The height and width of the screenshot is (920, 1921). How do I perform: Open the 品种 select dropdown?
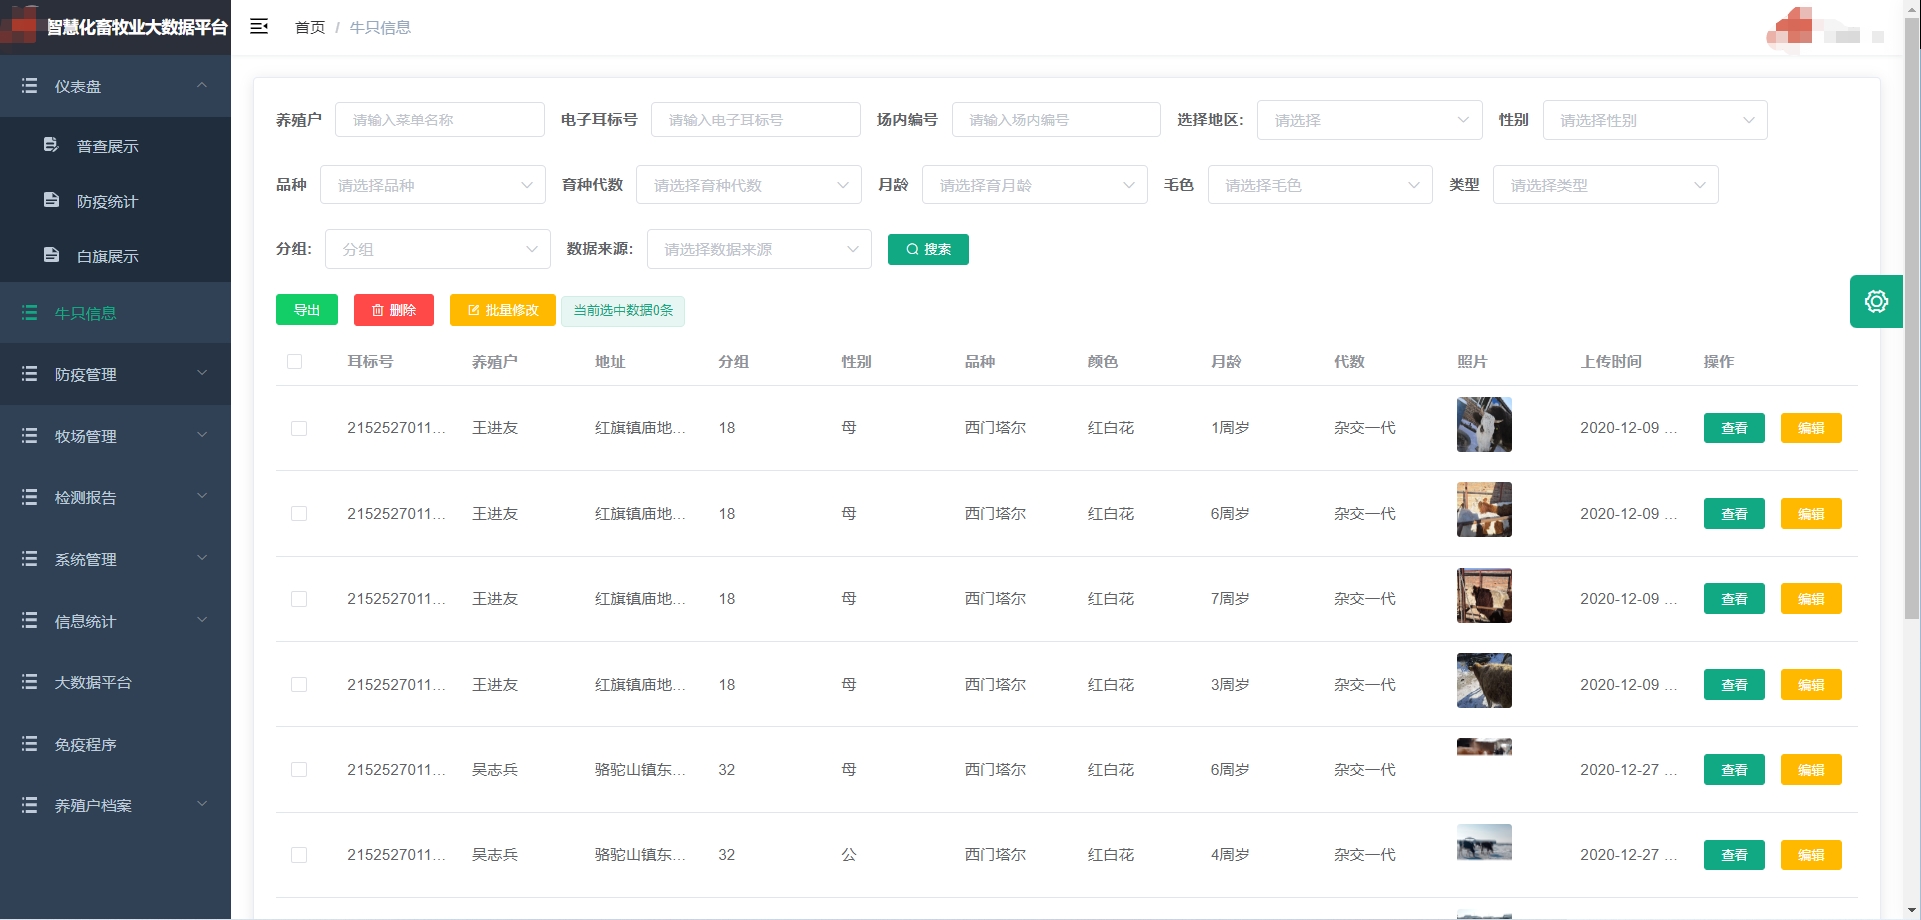pos(432,185)
